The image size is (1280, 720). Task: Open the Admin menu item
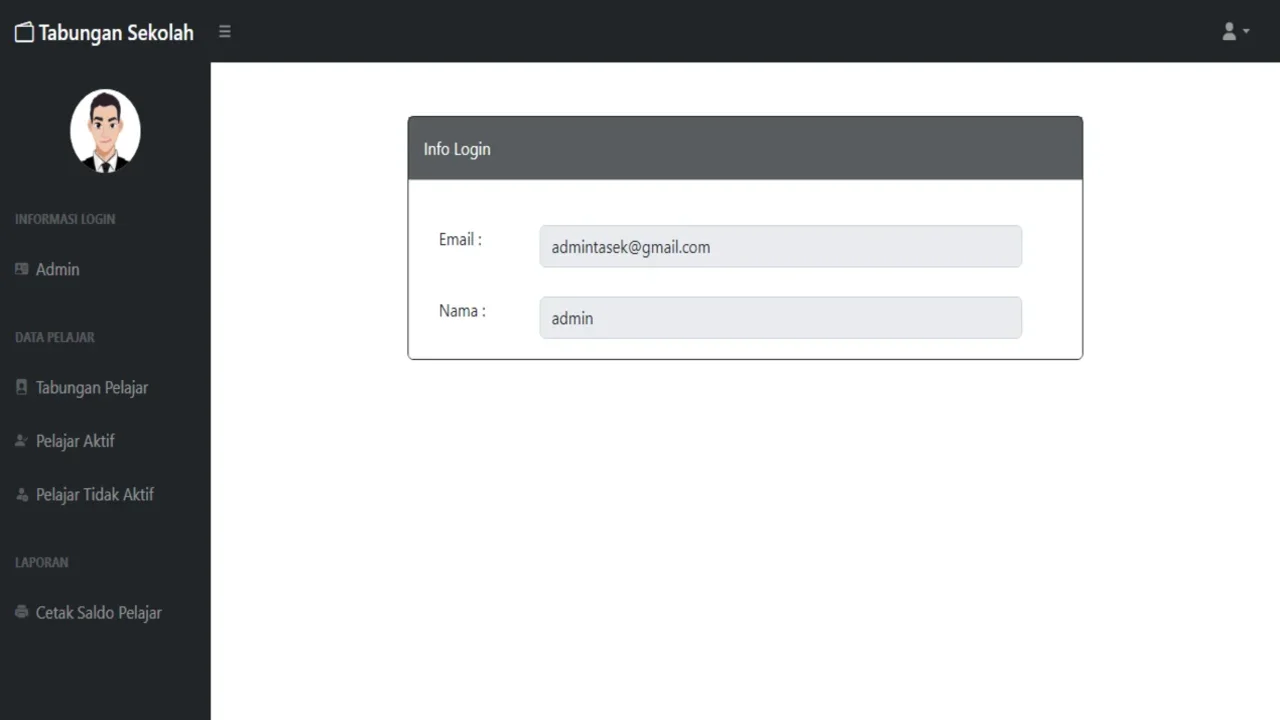click(x=58, y=269)
